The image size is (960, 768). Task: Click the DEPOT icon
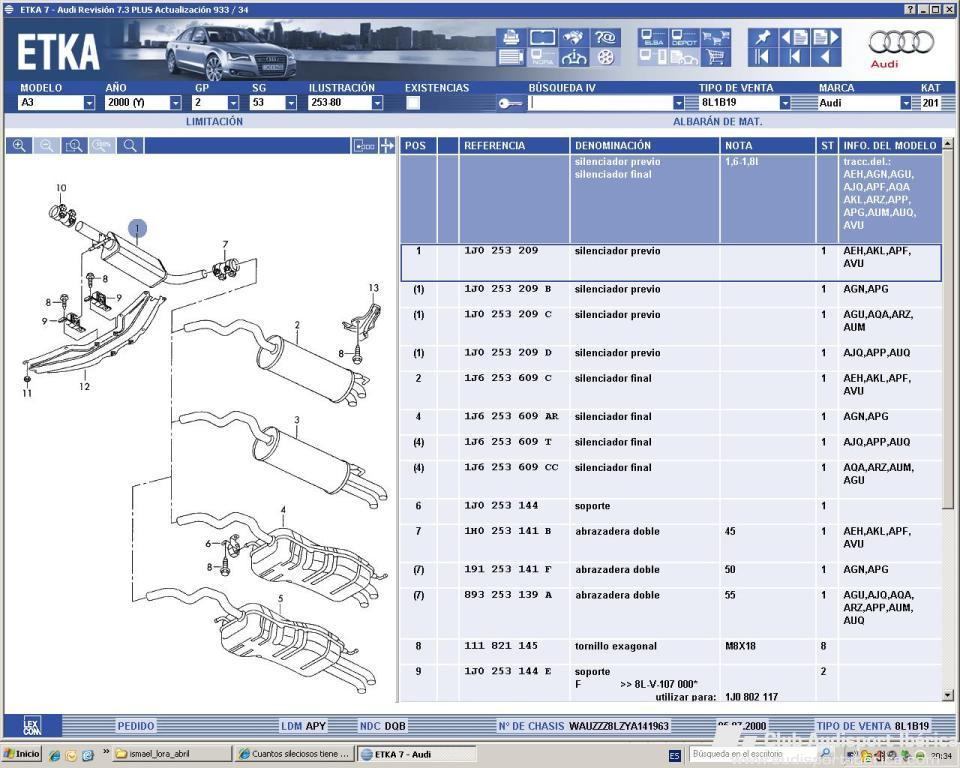(x=684, y=38)
